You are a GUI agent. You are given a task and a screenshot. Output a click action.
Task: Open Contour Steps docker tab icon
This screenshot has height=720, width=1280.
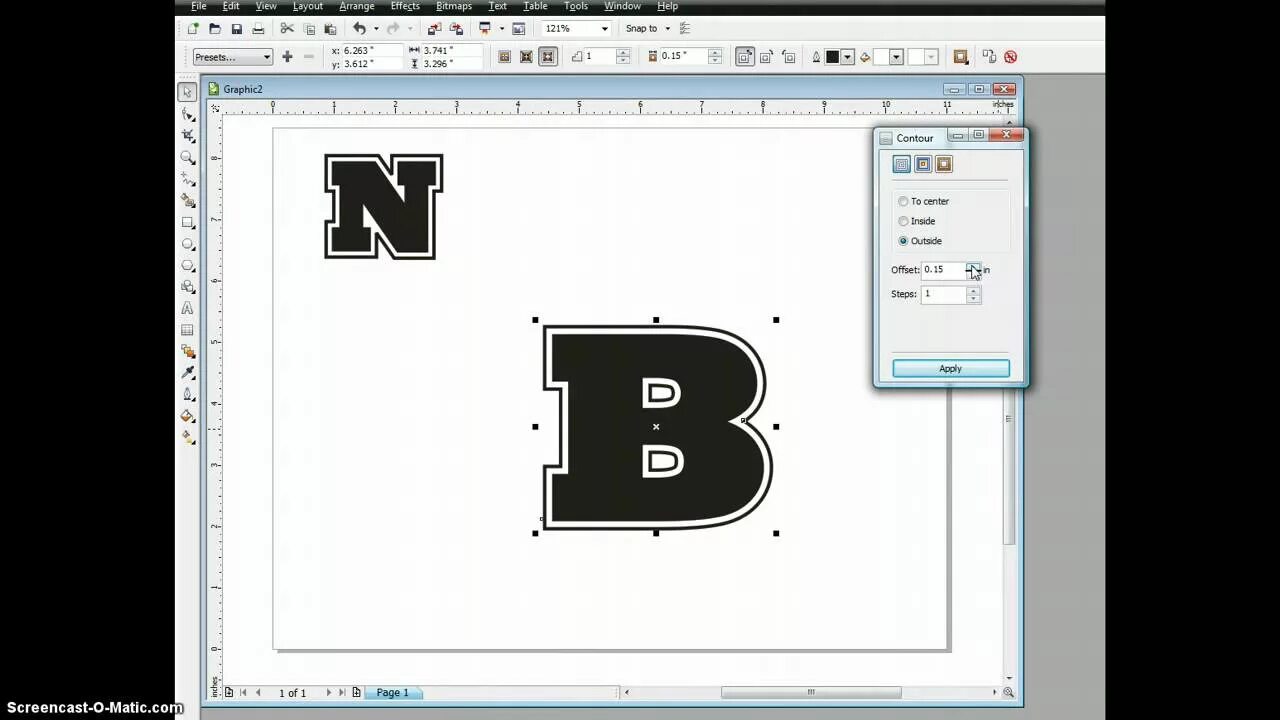[901, 164]
